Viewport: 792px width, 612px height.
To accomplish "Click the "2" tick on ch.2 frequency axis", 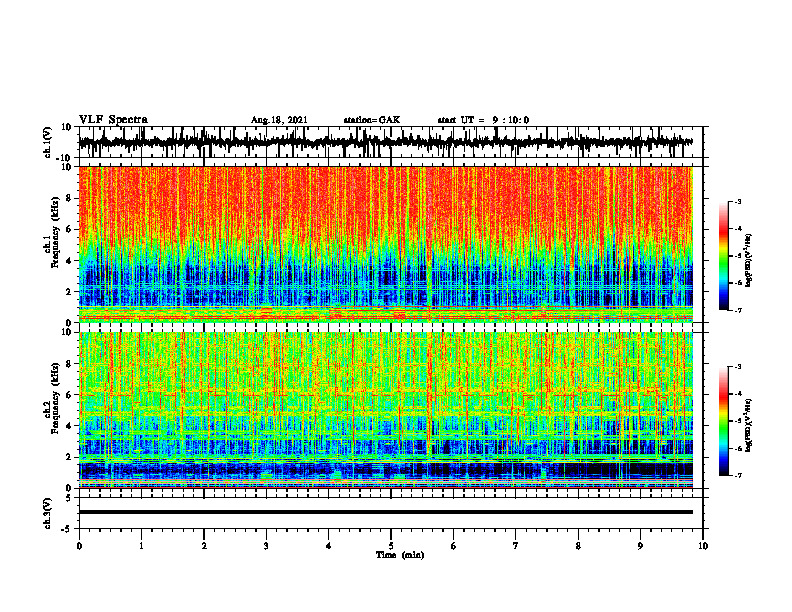I will (x=69, y=457).
